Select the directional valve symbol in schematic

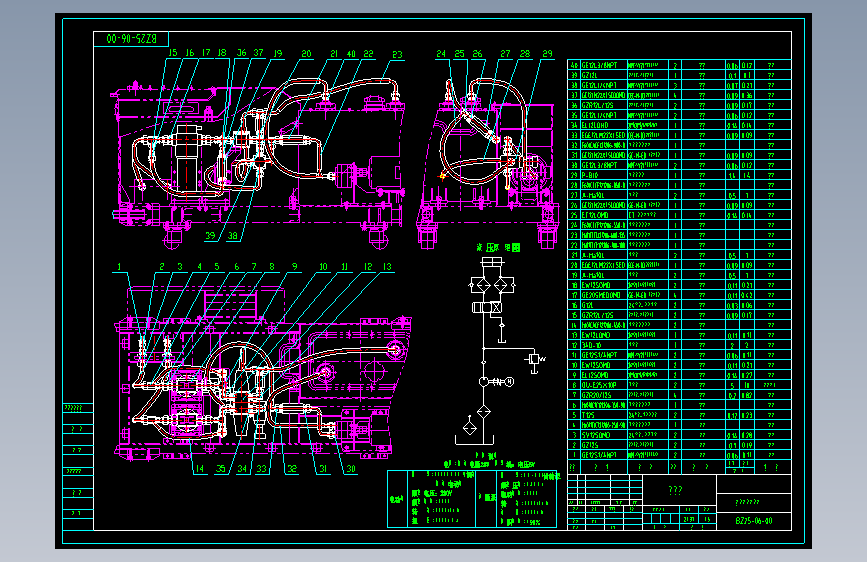[x=487, y=308]
